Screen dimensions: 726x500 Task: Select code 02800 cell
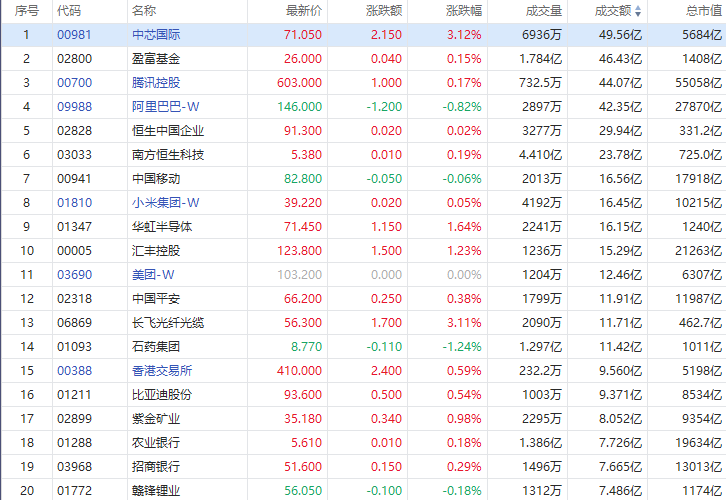coord(74,59)
